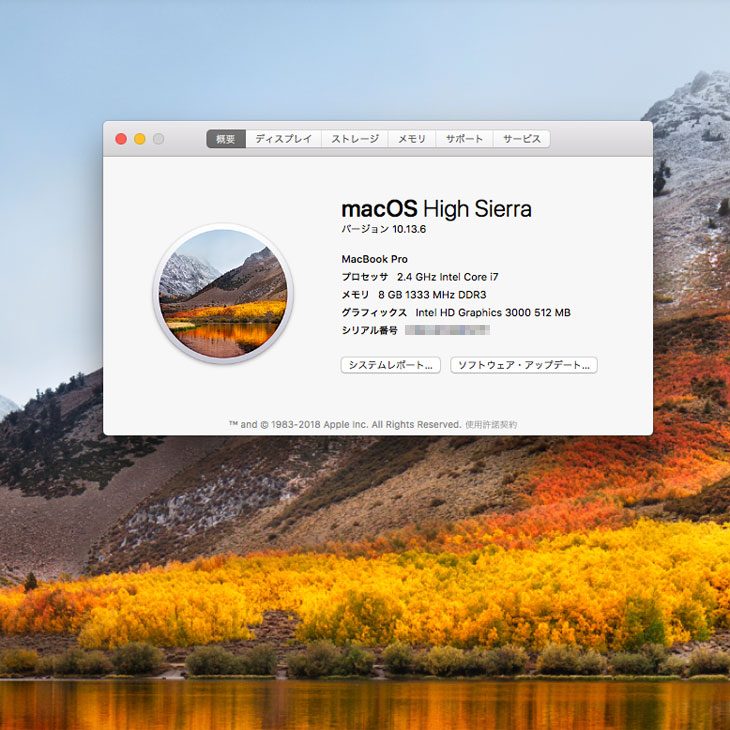Switch to the 概要 tab
Viewport: 730px width, 730px height.
226,139
